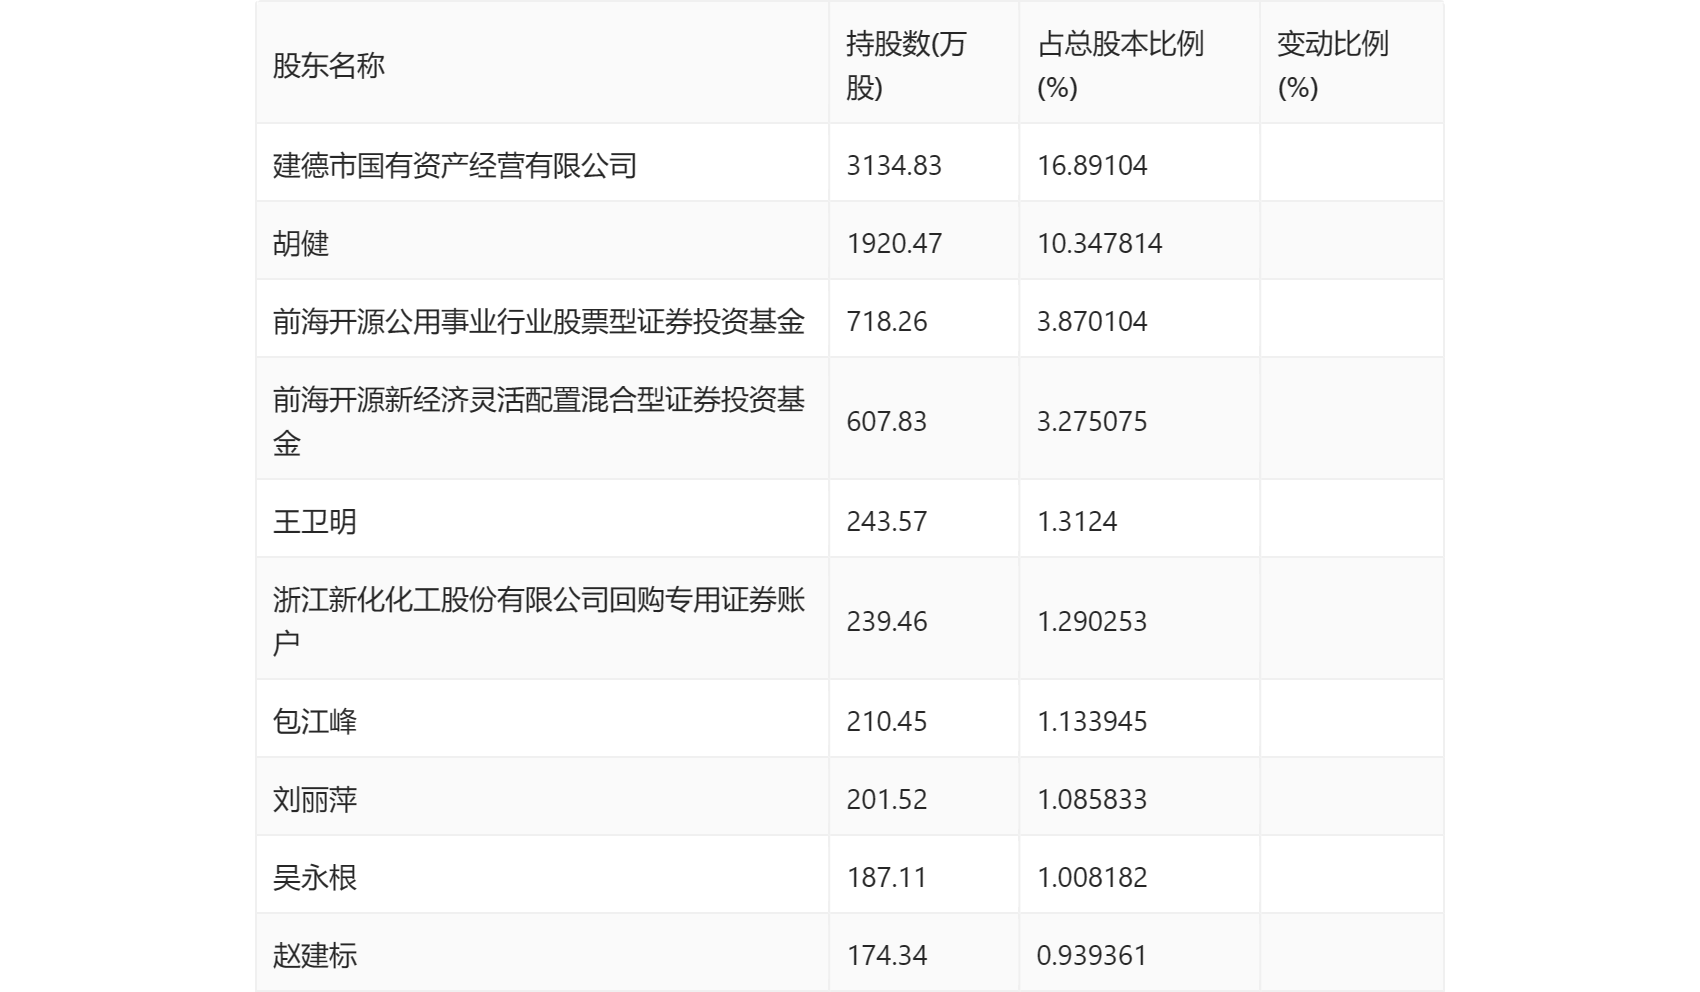Image resolution: width=1700 pixels, height=992 pixels.
Task: Click the 占总股本比例(%) column header
Action: pos(1120,66)
